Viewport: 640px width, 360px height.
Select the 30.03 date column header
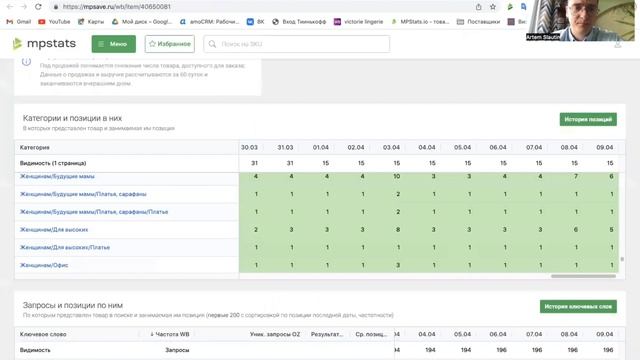[x=249, y=147]
